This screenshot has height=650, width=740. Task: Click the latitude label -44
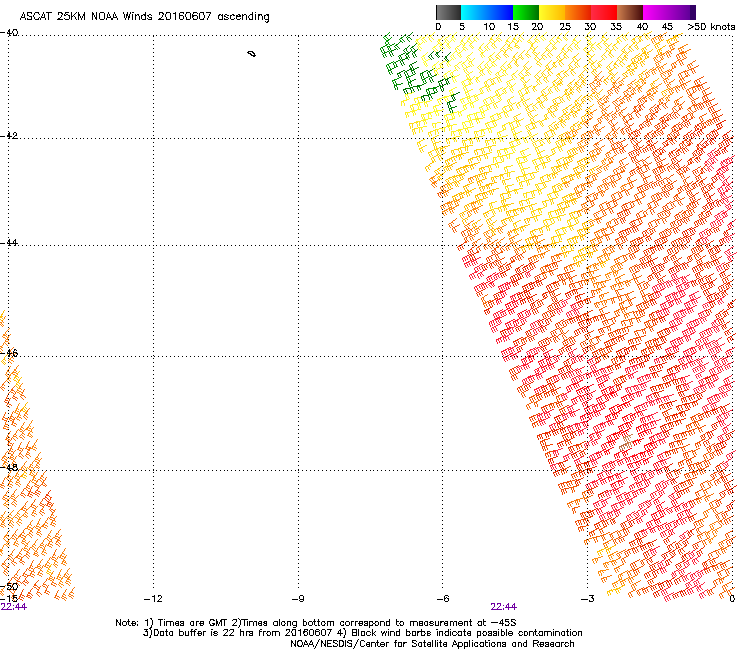click(9, 243)
